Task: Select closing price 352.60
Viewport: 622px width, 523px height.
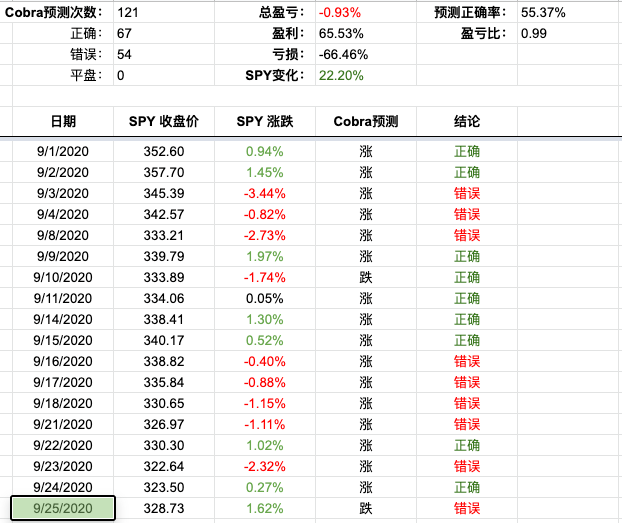Action: tap(164, 152)
